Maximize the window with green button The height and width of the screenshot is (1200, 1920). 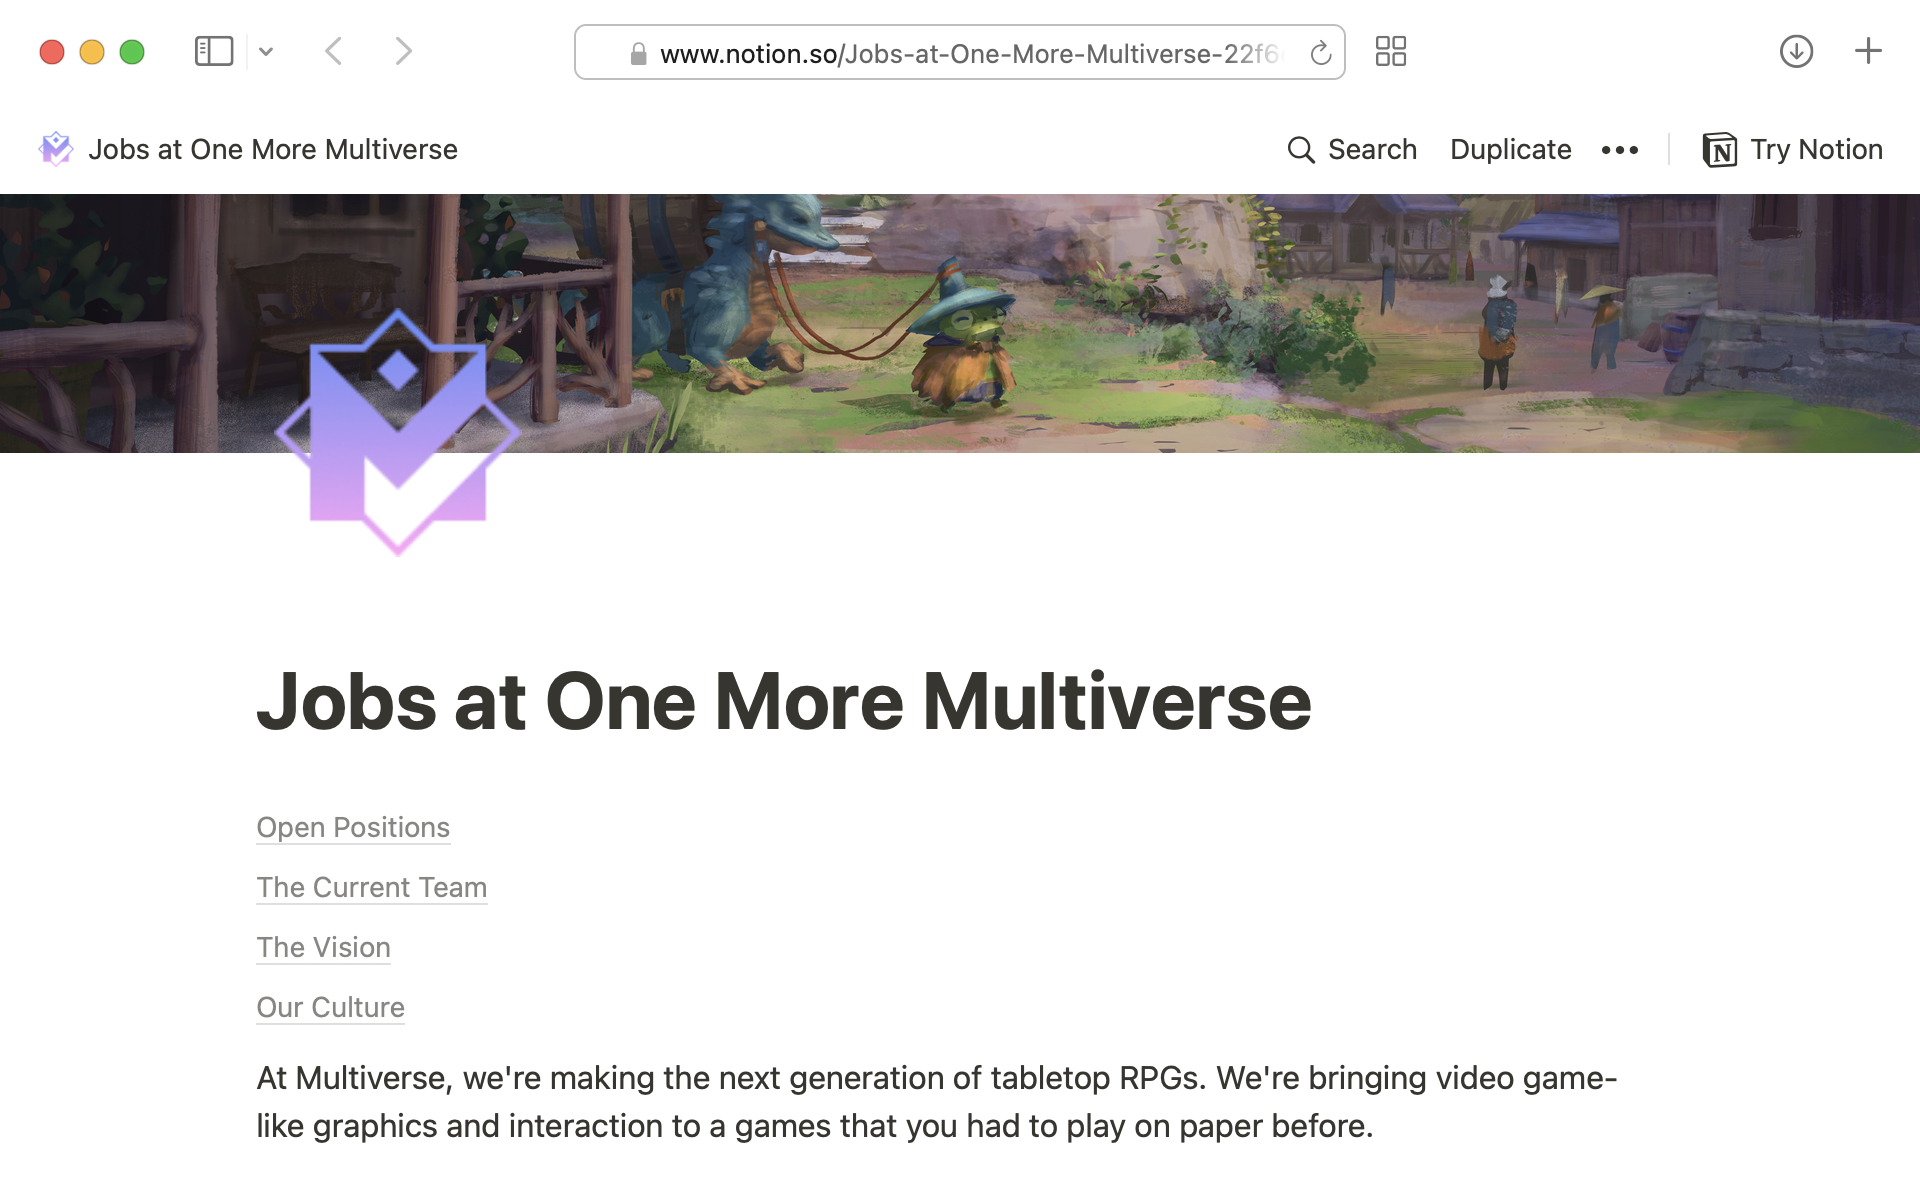point(132,52)
